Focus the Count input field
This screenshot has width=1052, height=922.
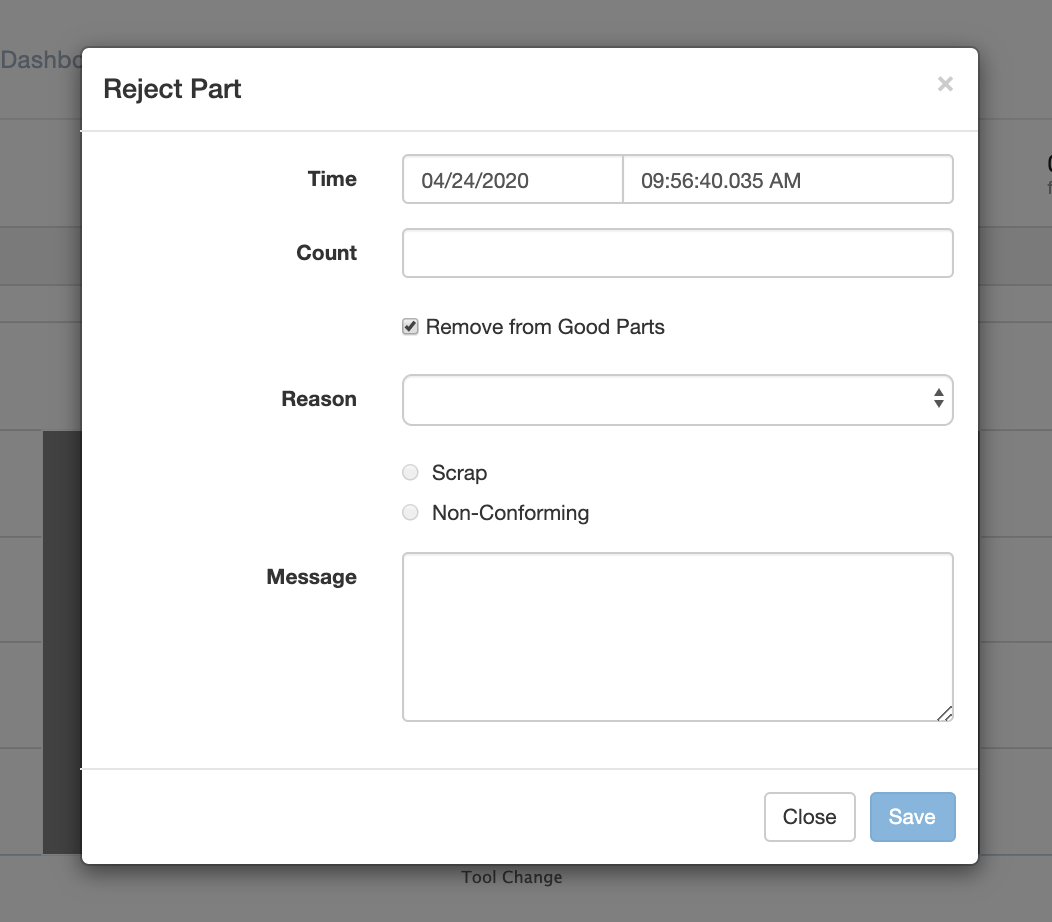tap(678, 253)
